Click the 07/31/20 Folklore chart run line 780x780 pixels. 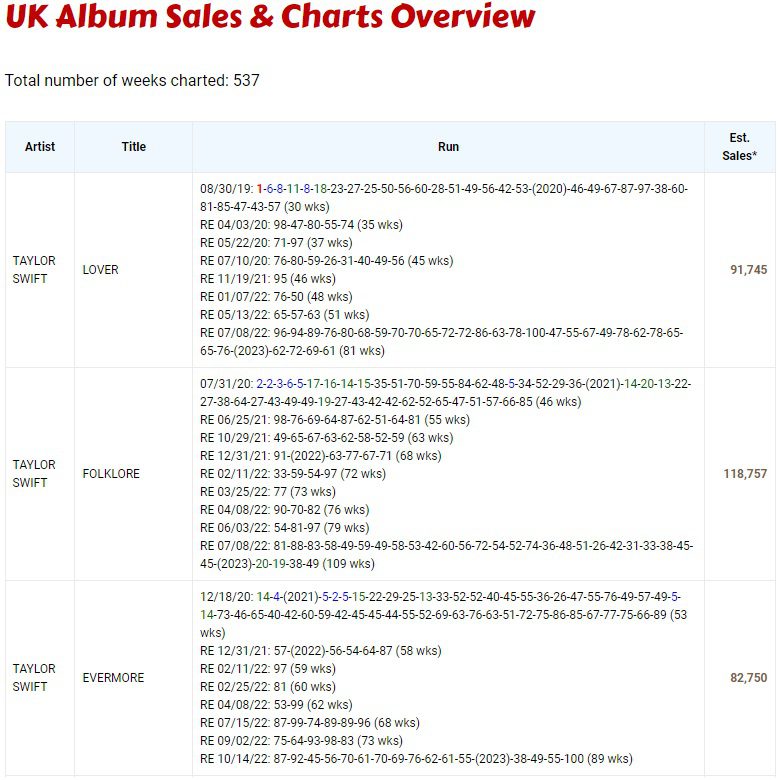click(x=446, y=393)
